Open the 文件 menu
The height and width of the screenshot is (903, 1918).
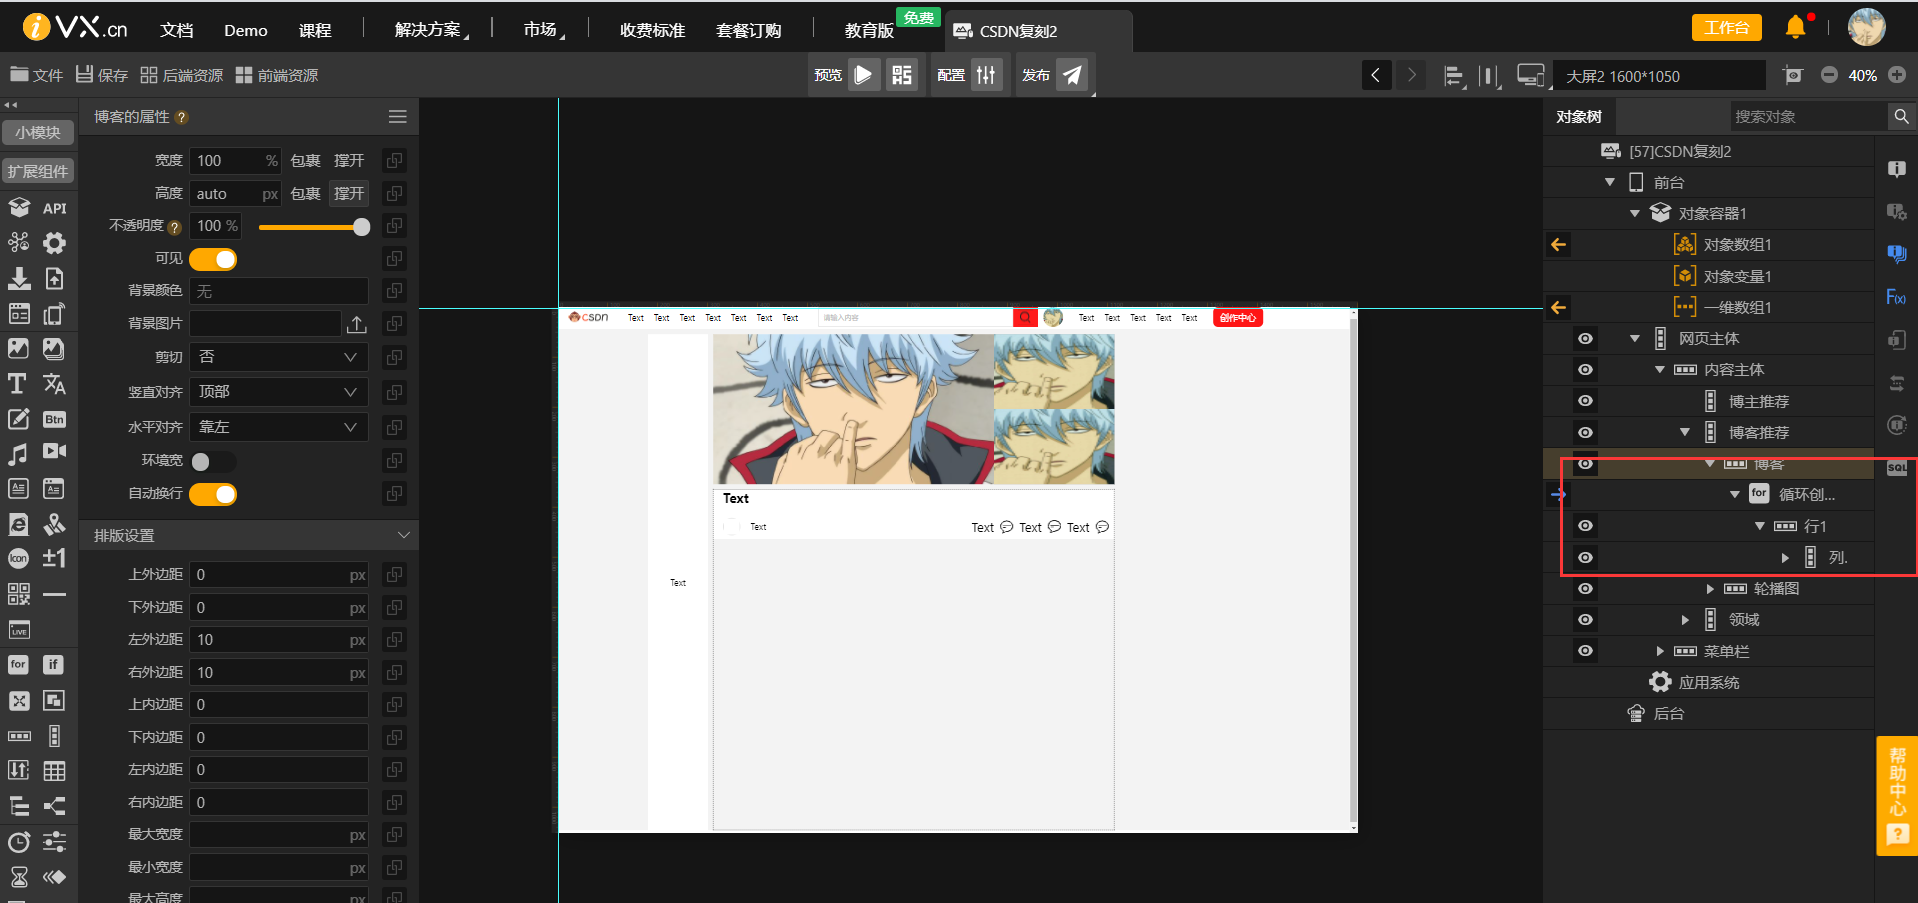36,75
